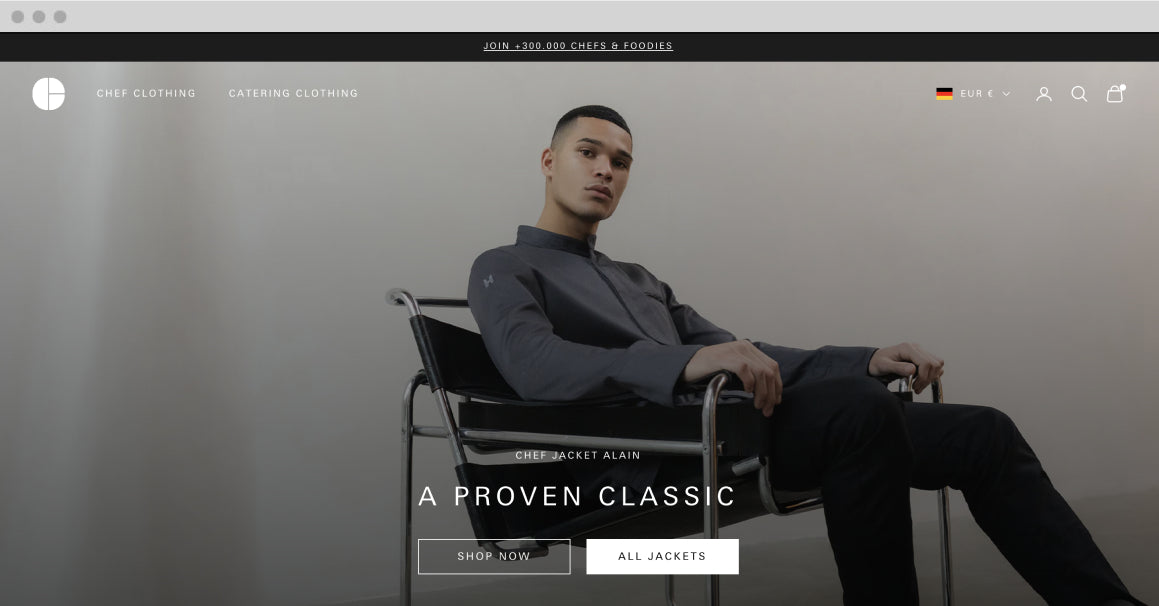The height and width of the screenshot is (606, 1159).
Task: Click the German flag icon
Action: (x=944, y=94)
